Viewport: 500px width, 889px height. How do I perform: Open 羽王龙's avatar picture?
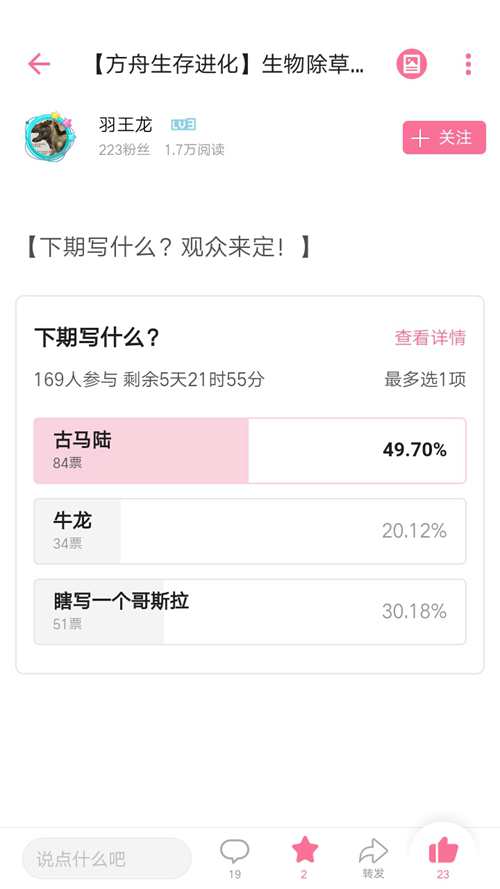coord(49,137)
